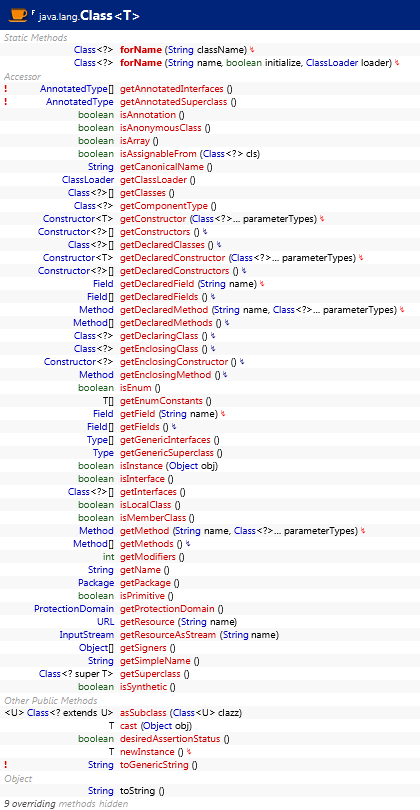Click the AnnotatedType[] return type
The height and width of the screenshot is (810, 420).
click(x=76, y=89)
